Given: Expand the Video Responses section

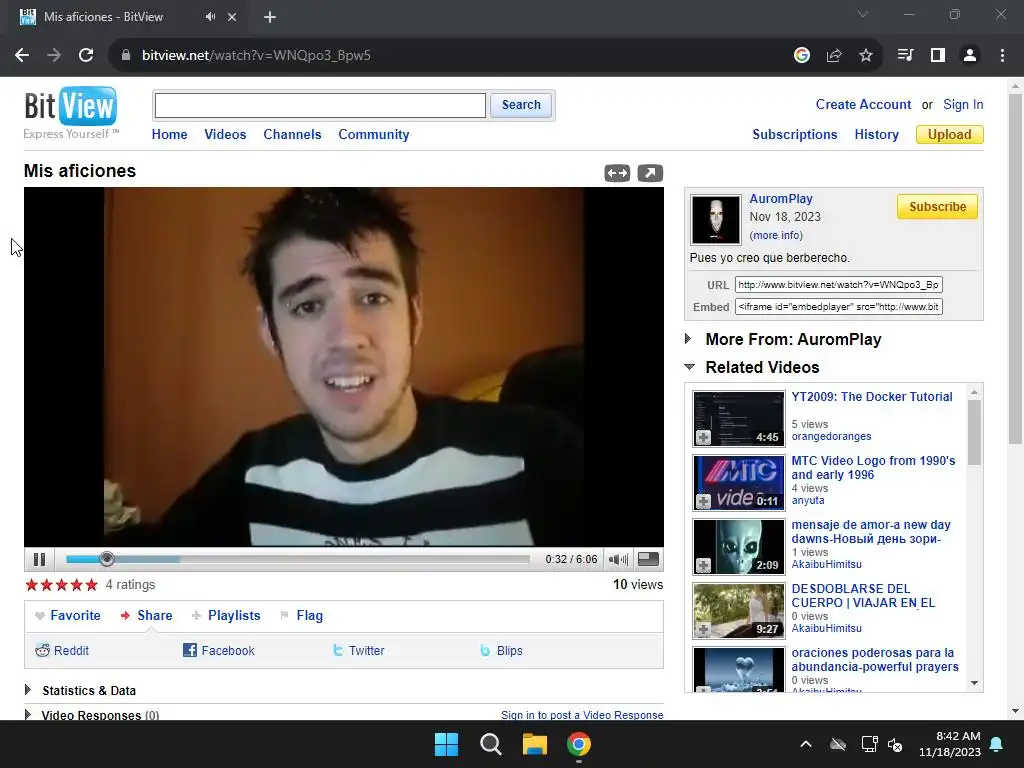Looking at the screenshot, I should tap(27, 714).
